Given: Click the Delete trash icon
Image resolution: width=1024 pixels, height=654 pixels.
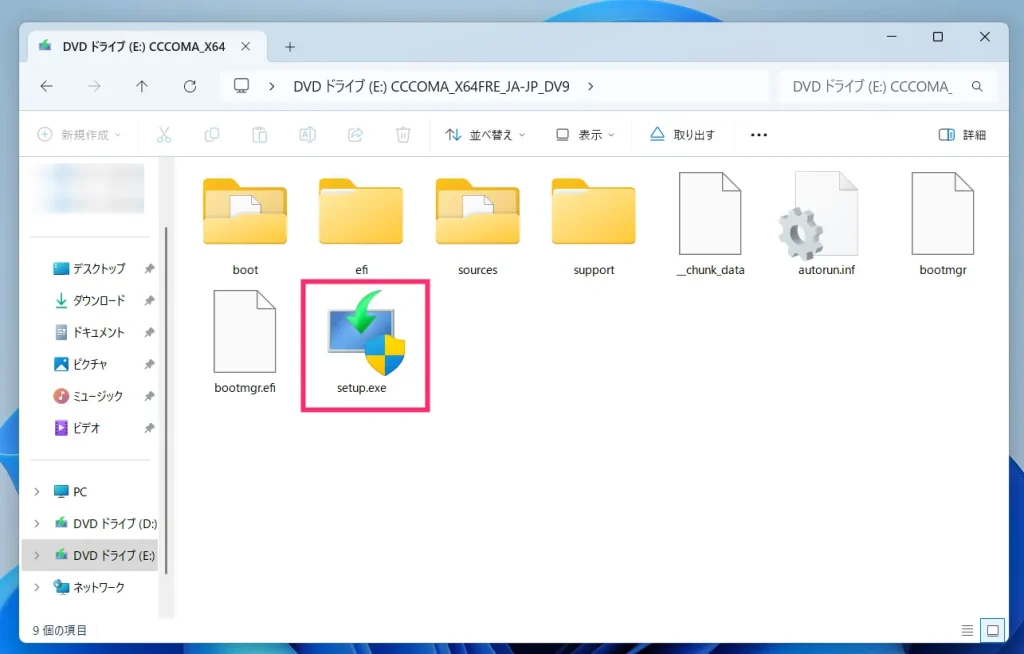Looking at the screenshot, I should 403,135.
